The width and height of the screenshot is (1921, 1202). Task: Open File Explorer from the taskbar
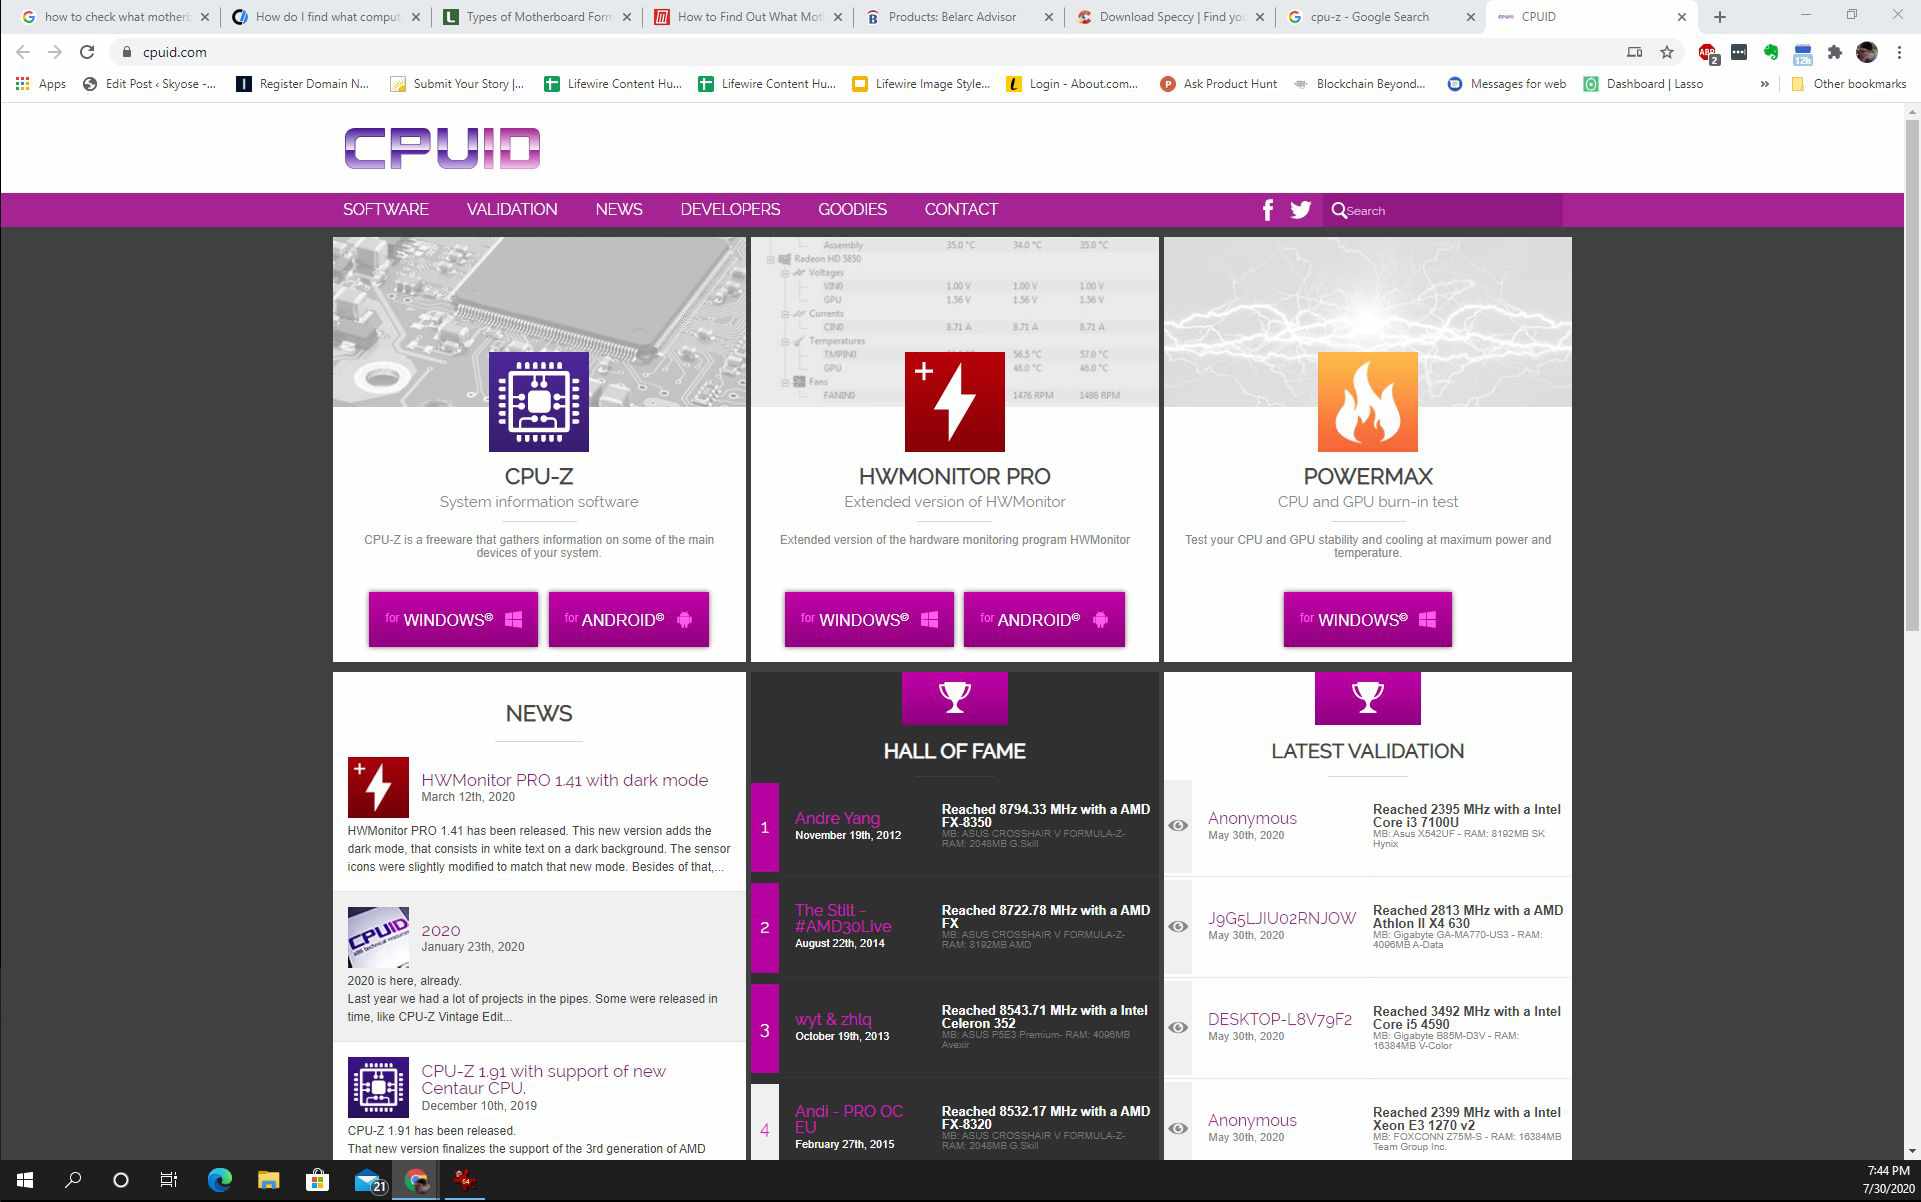[268, 1180]
